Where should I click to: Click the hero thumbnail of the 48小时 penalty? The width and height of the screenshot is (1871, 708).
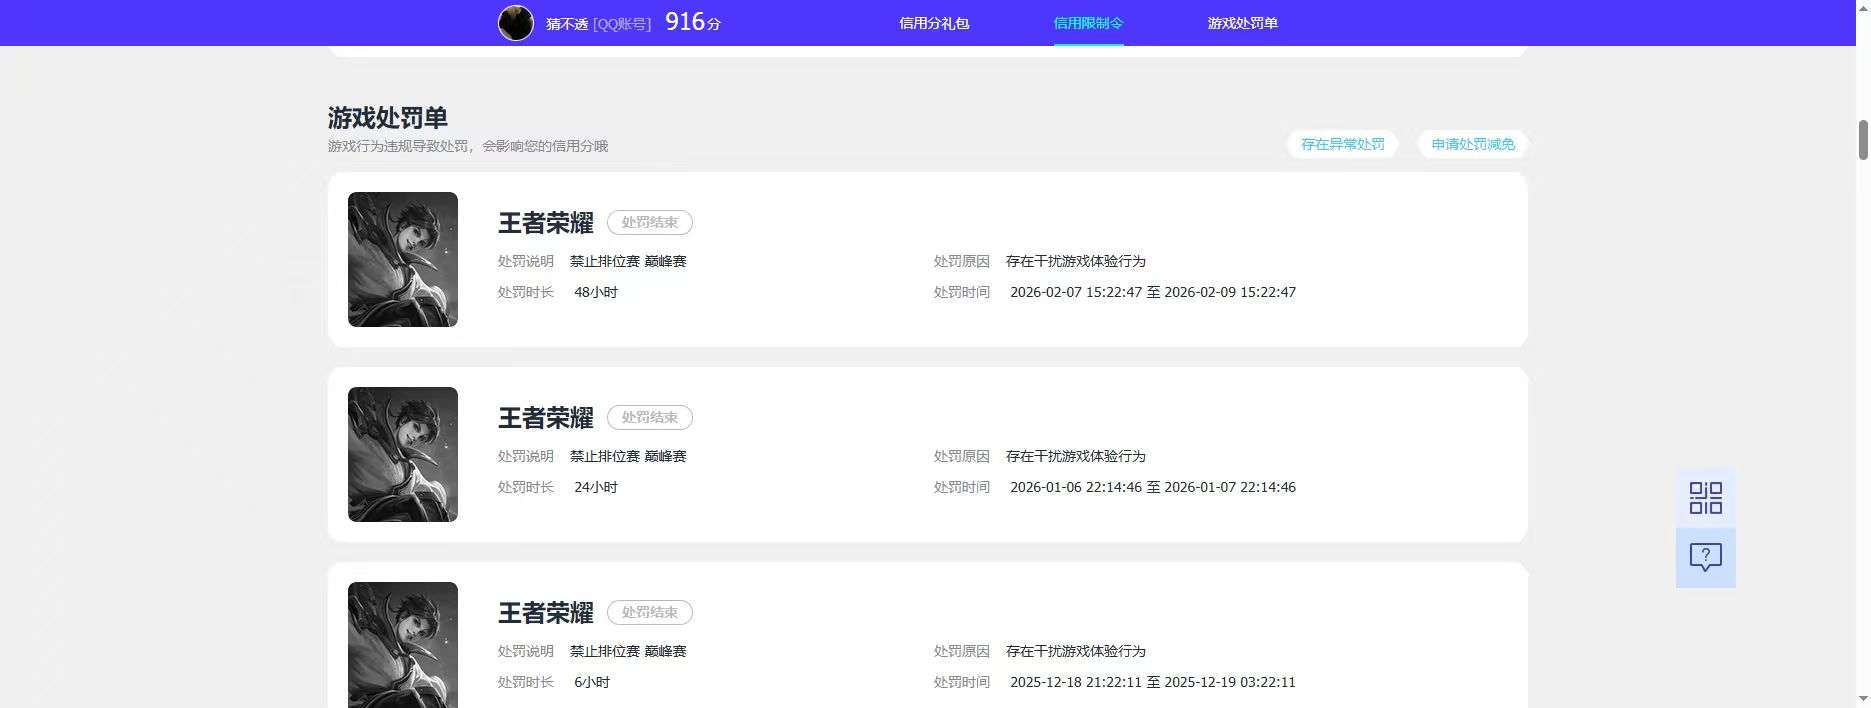[403, 259]
